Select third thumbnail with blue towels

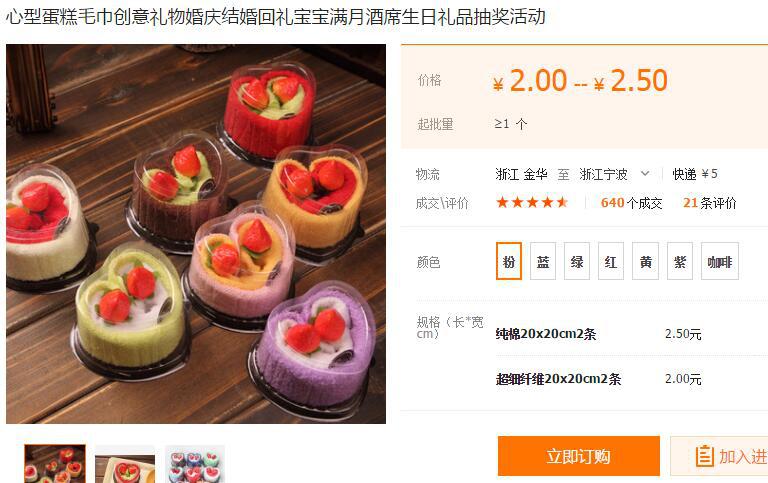195,464
